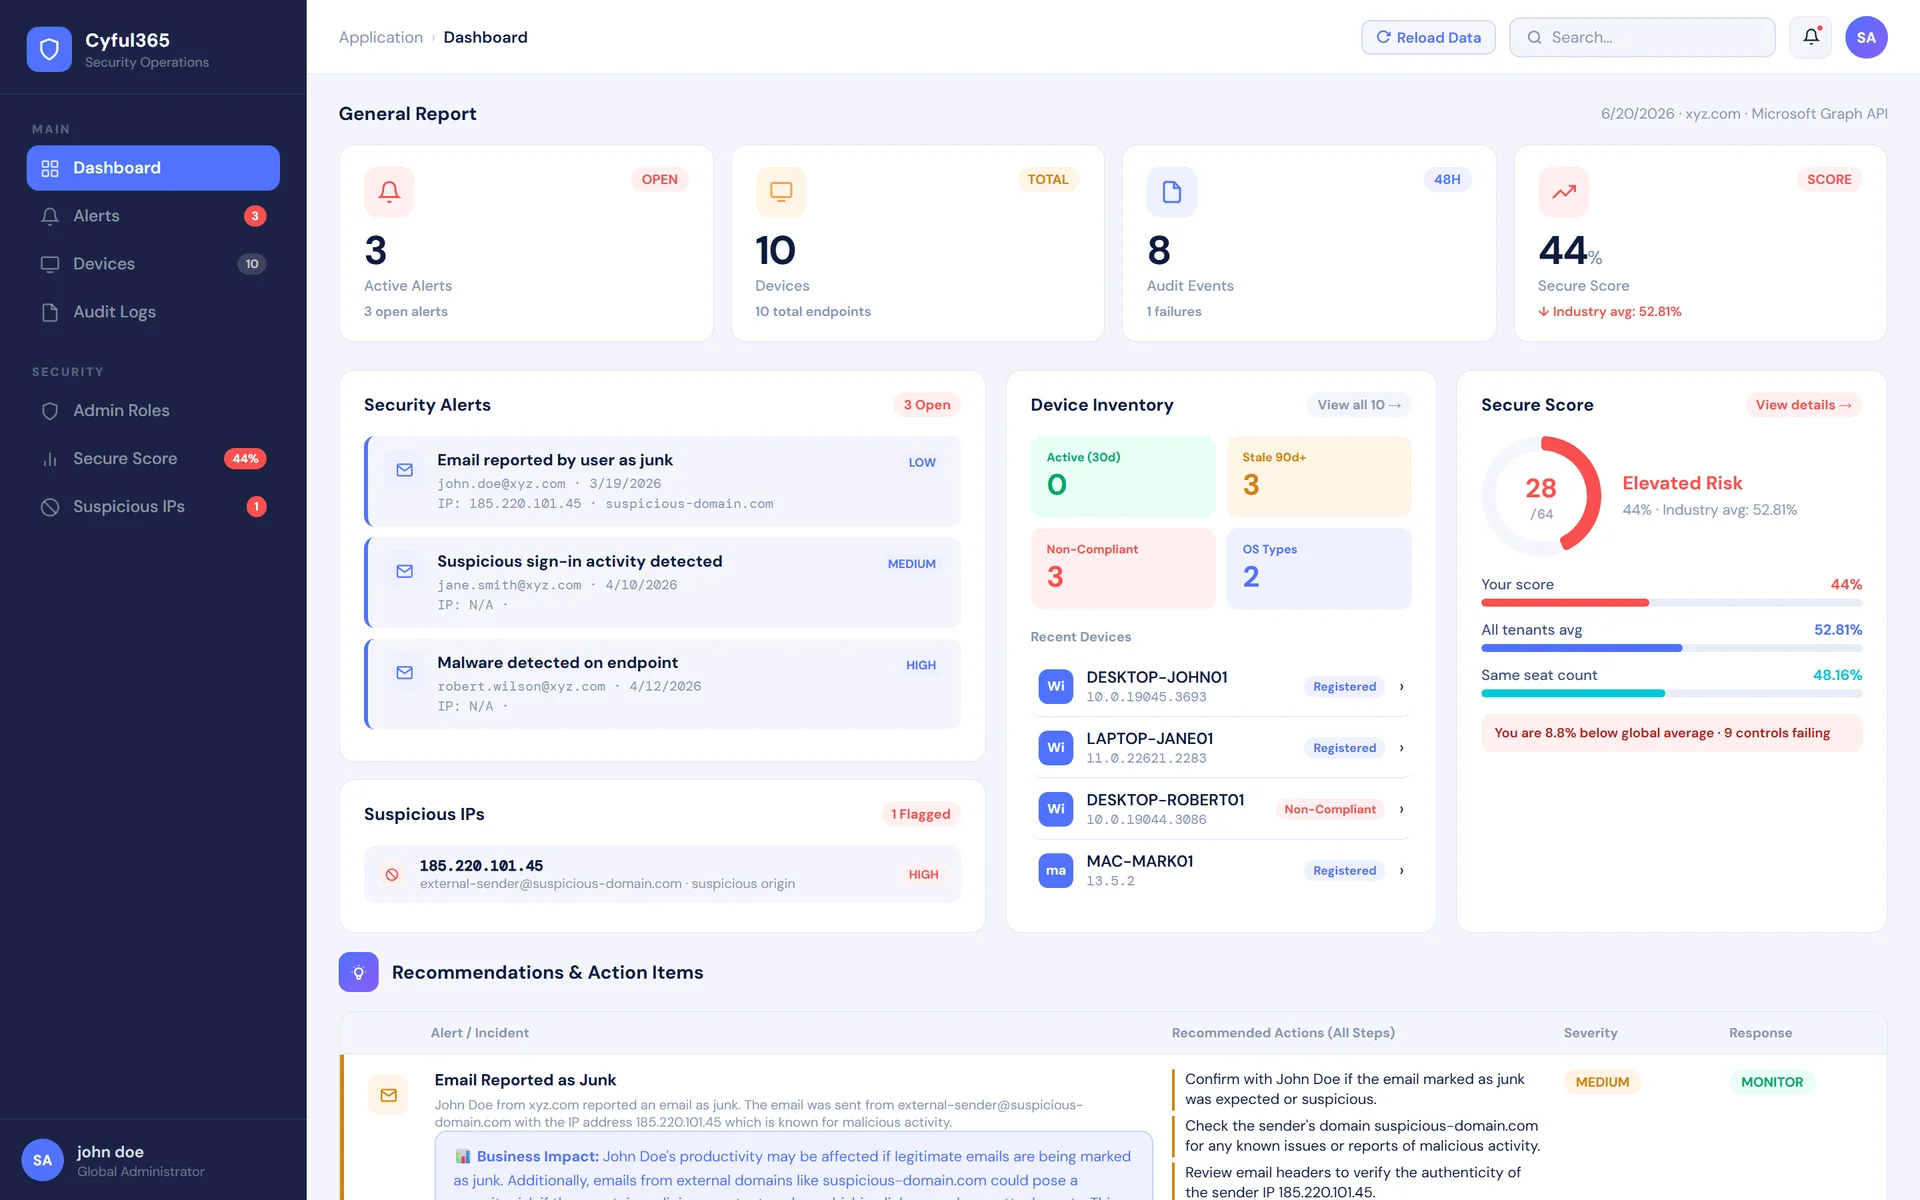Click the Your score progress bar
The image size is (1920, 1200).
1671,602
